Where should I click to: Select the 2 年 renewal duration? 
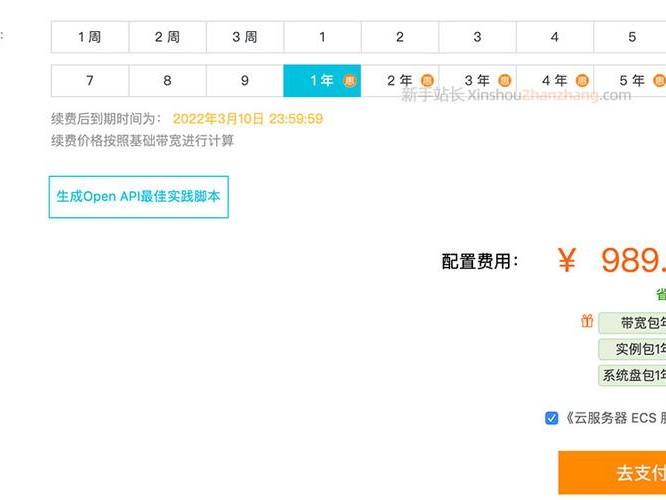pyautogui.click(x=400, y=81)
